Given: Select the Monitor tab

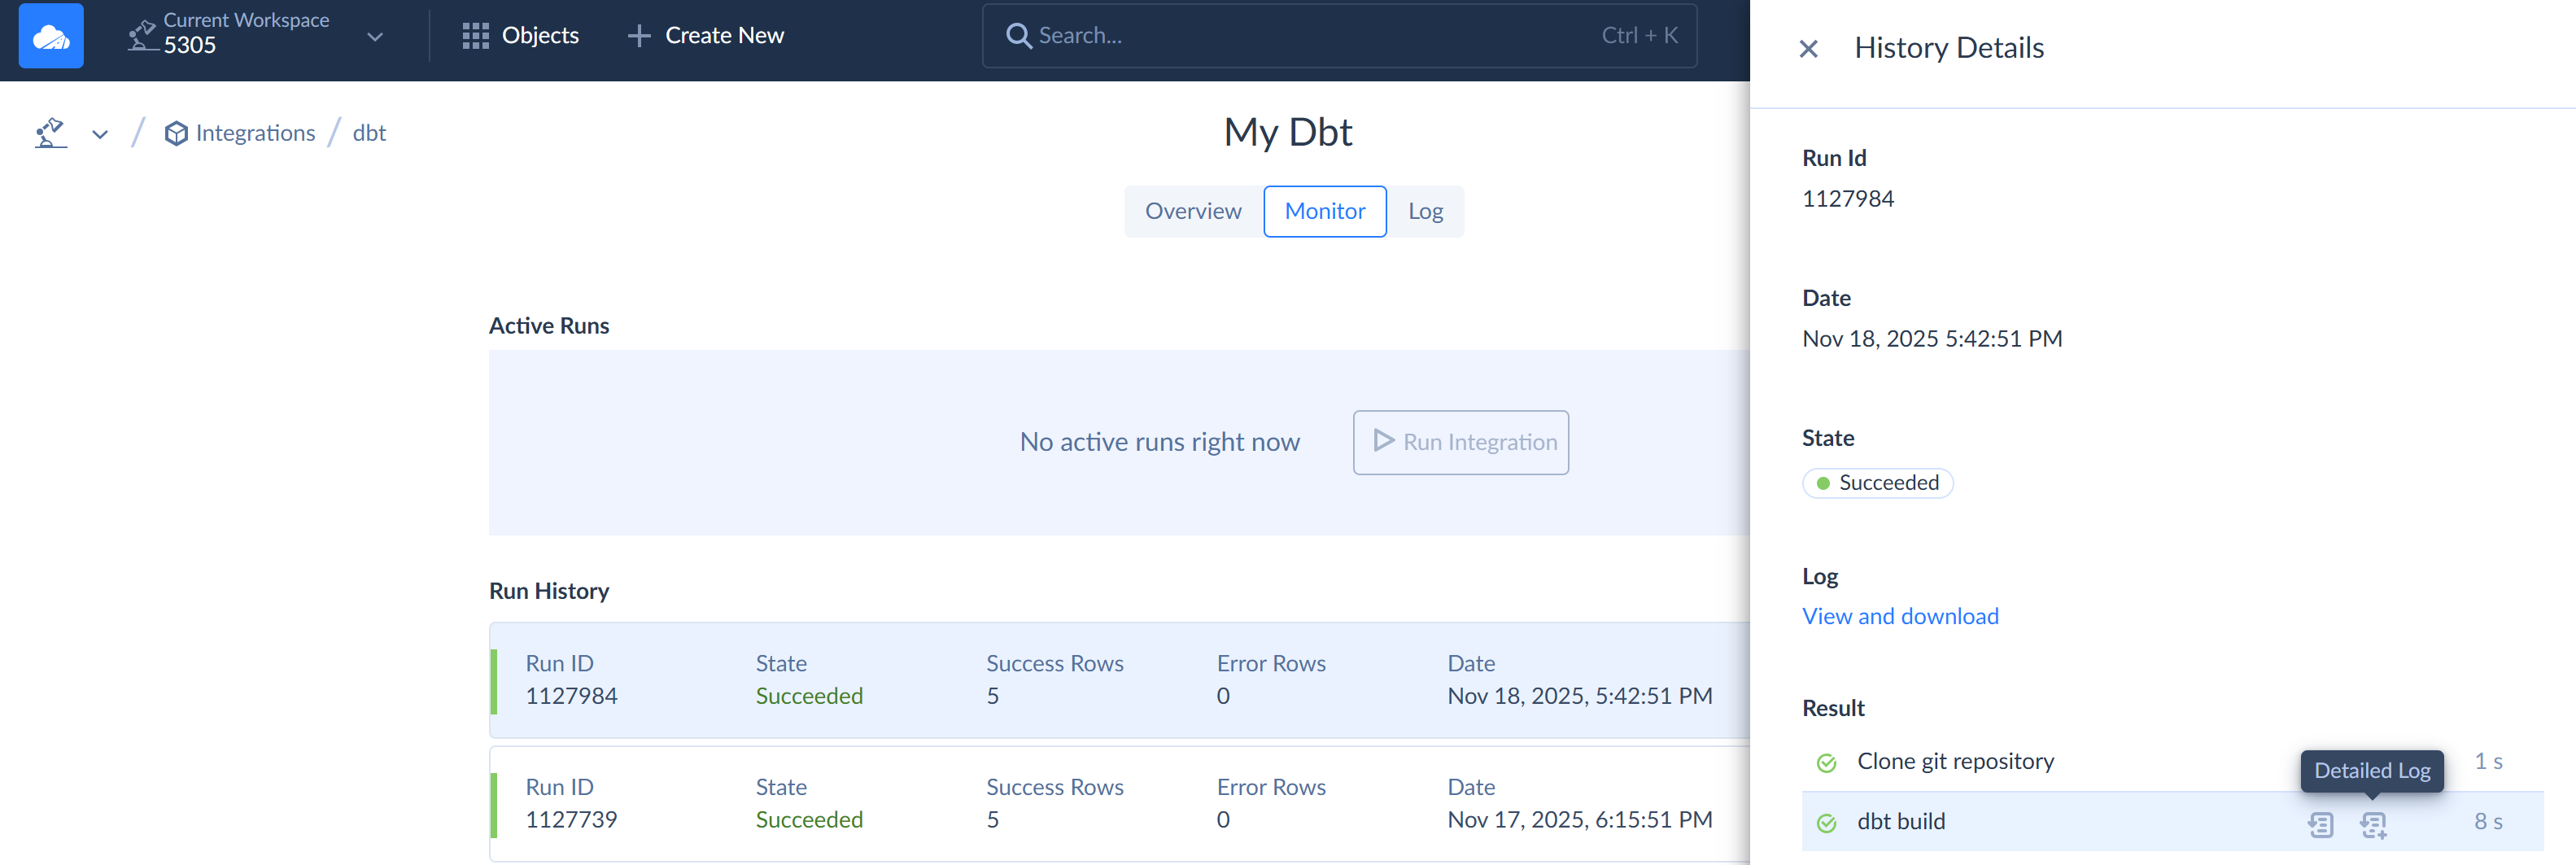Looking at the screenshot, I should 1324,211.
